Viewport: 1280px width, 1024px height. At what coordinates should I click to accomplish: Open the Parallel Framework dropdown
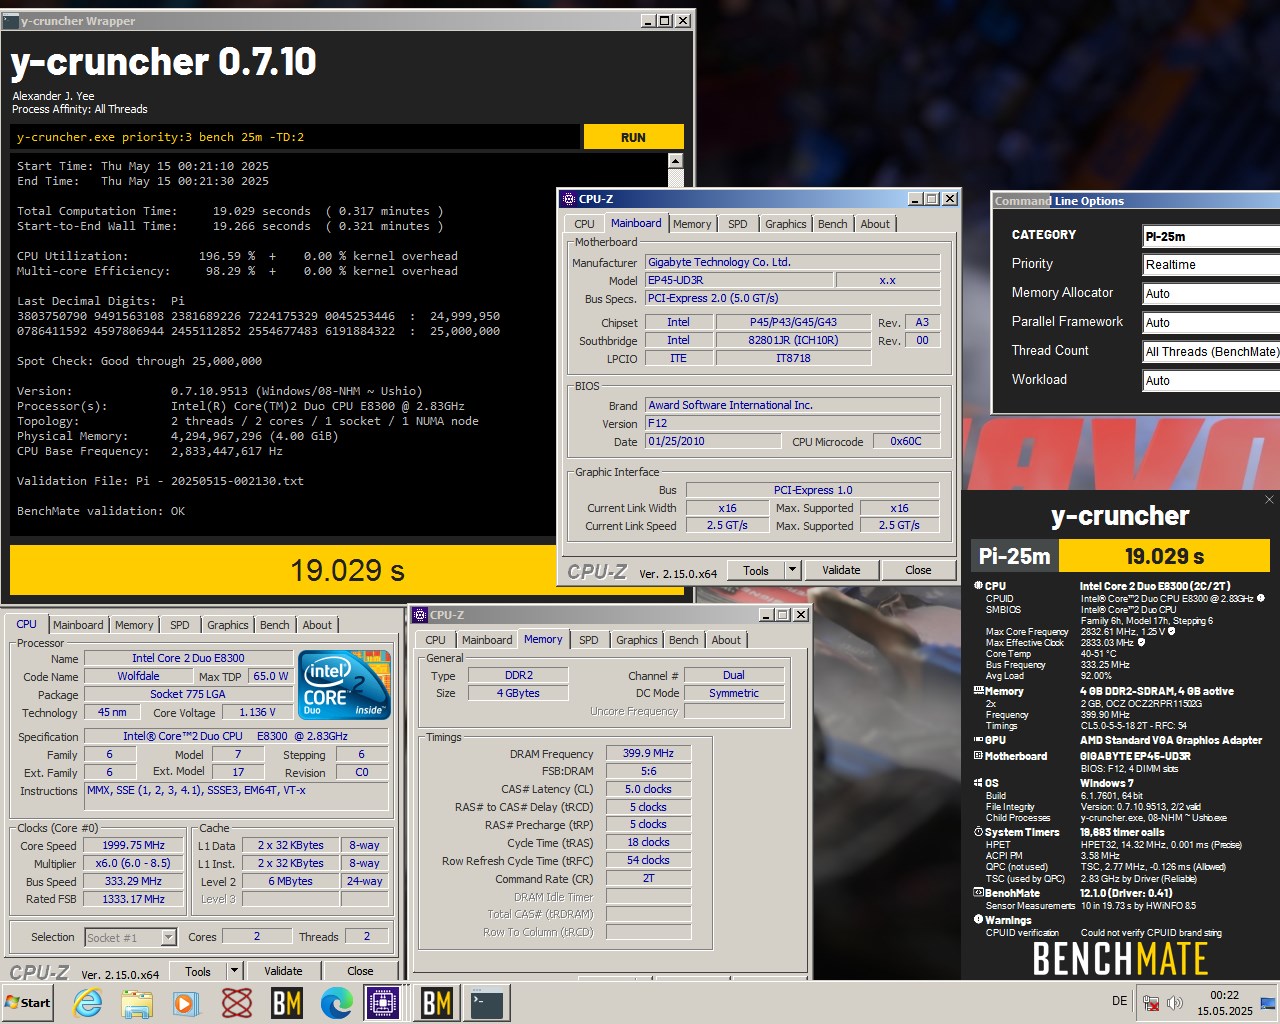pyautogui.click(x=1211, y=323)
